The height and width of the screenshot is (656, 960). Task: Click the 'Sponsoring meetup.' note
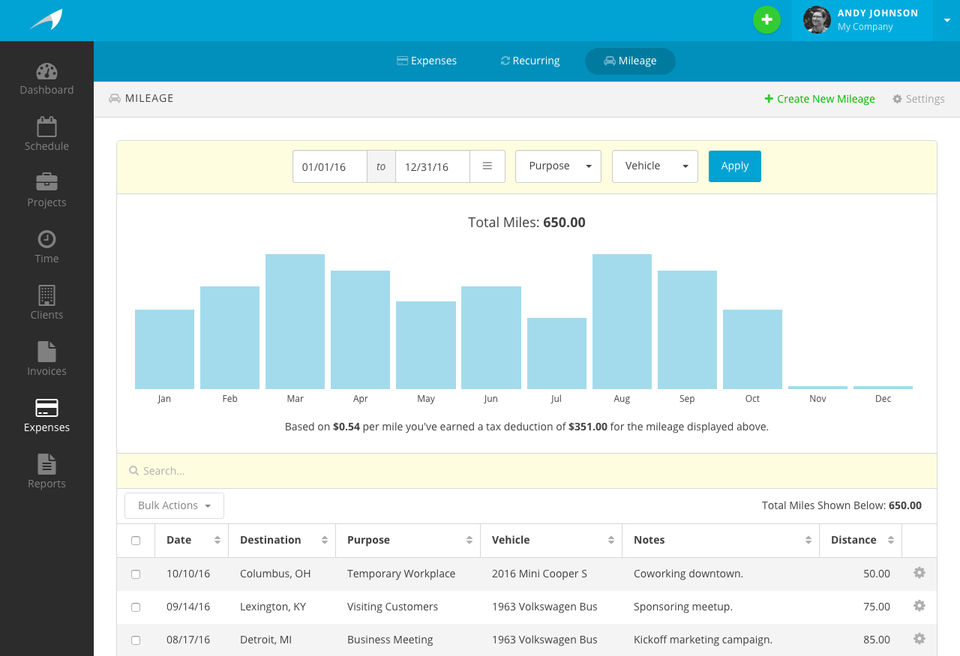(x=683, y=607)
